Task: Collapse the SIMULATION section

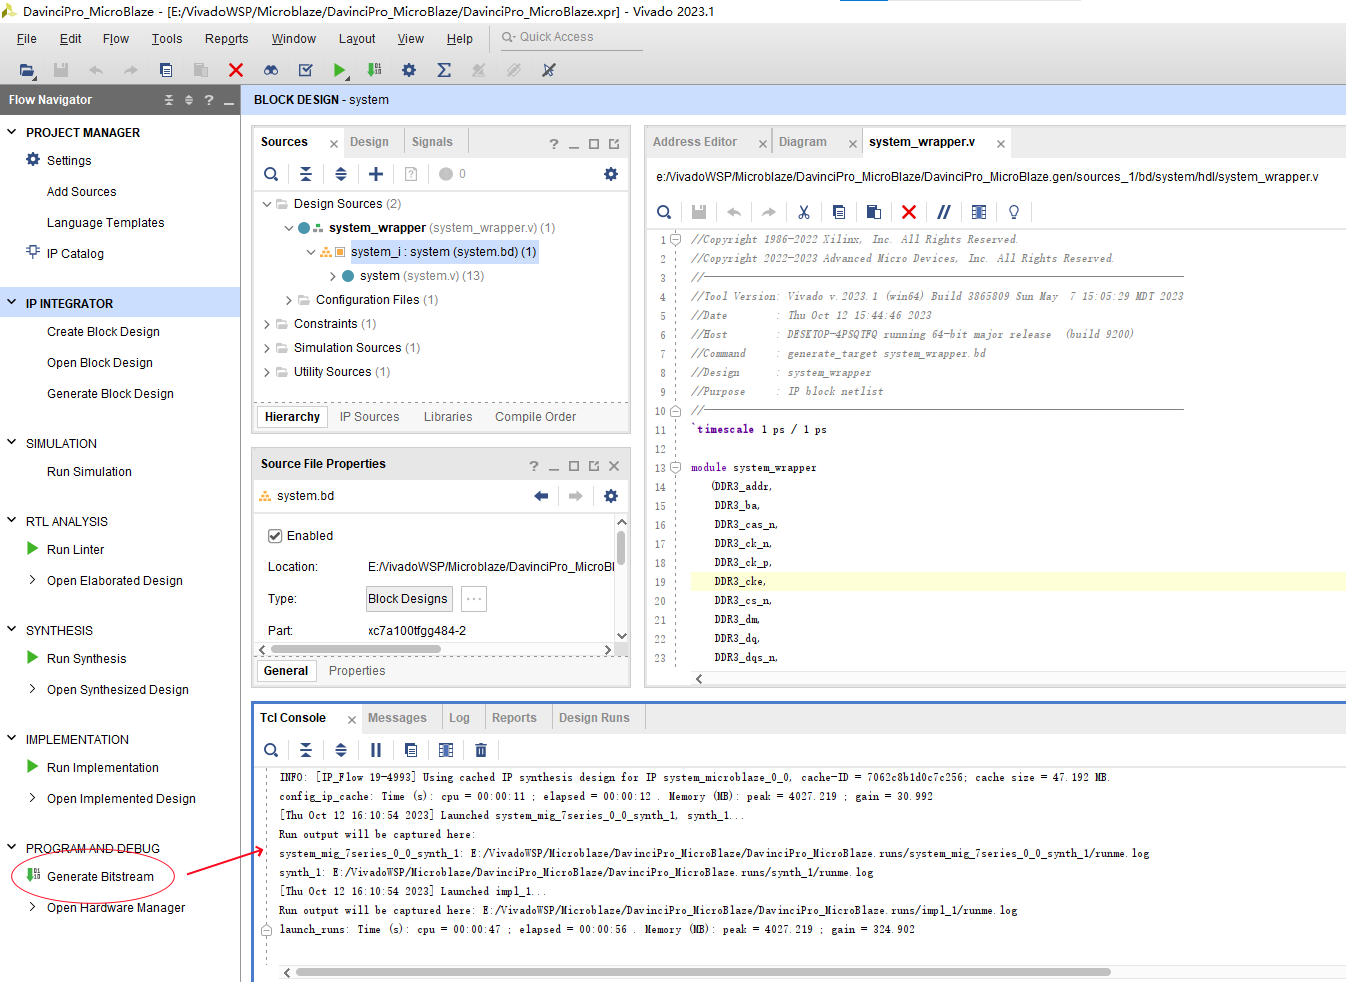Action: 12,442
